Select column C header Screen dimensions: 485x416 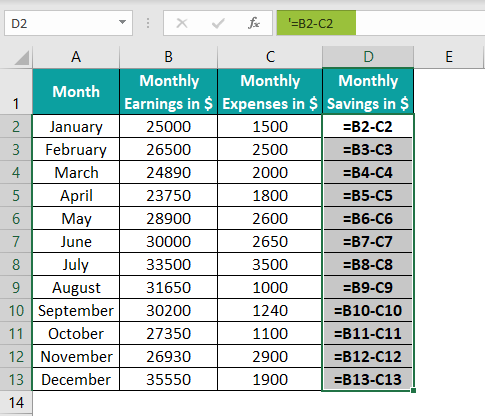click(x=270, y=57)
